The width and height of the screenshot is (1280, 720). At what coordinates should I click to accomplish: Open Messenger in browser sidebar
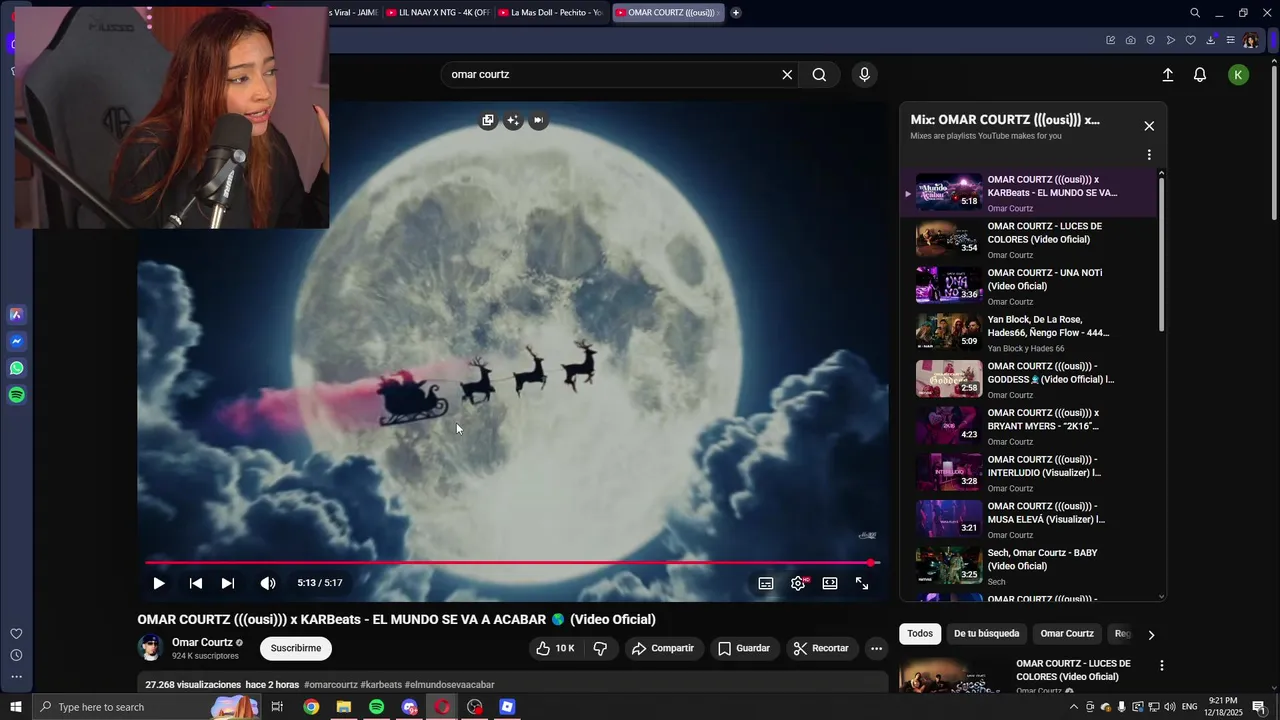(x=17, y=341)
